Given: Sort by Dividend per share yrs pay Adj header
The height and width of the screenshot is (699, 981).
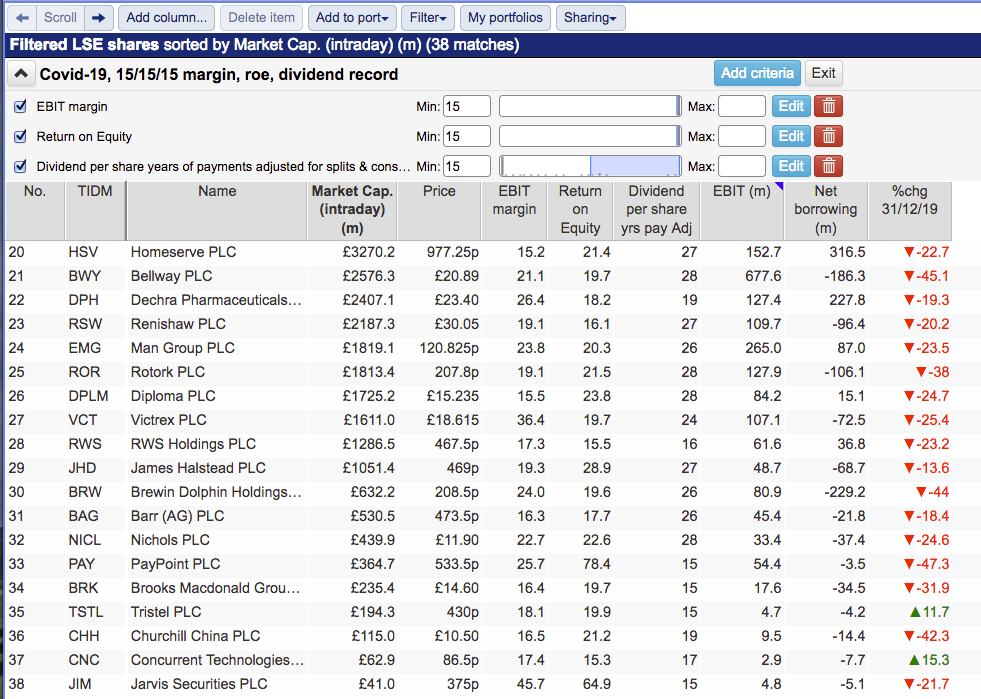Looking at the screenshot, I should [656, 210].
